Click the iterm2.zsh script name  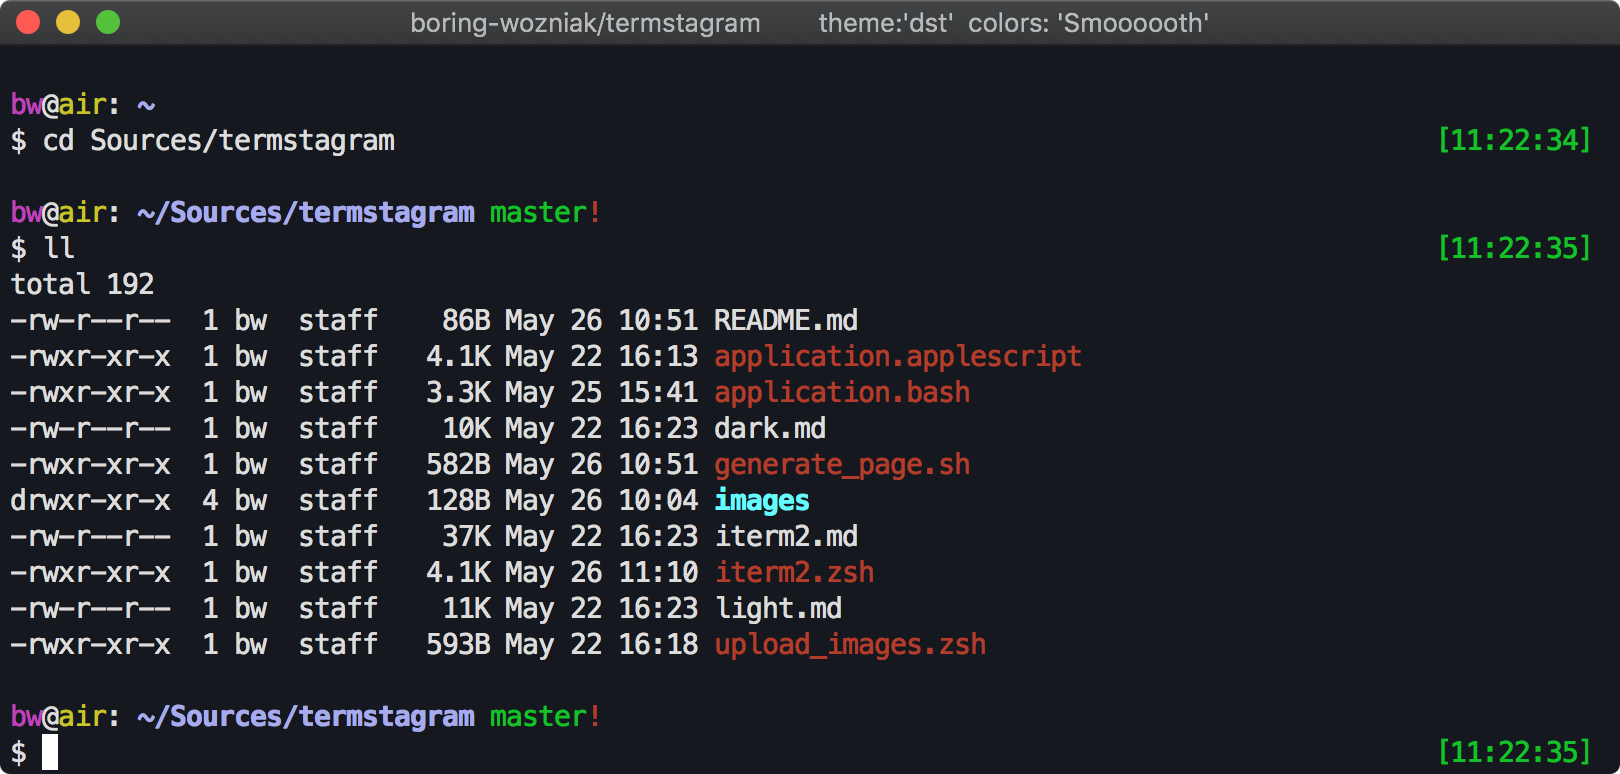(x=793, y=572)
